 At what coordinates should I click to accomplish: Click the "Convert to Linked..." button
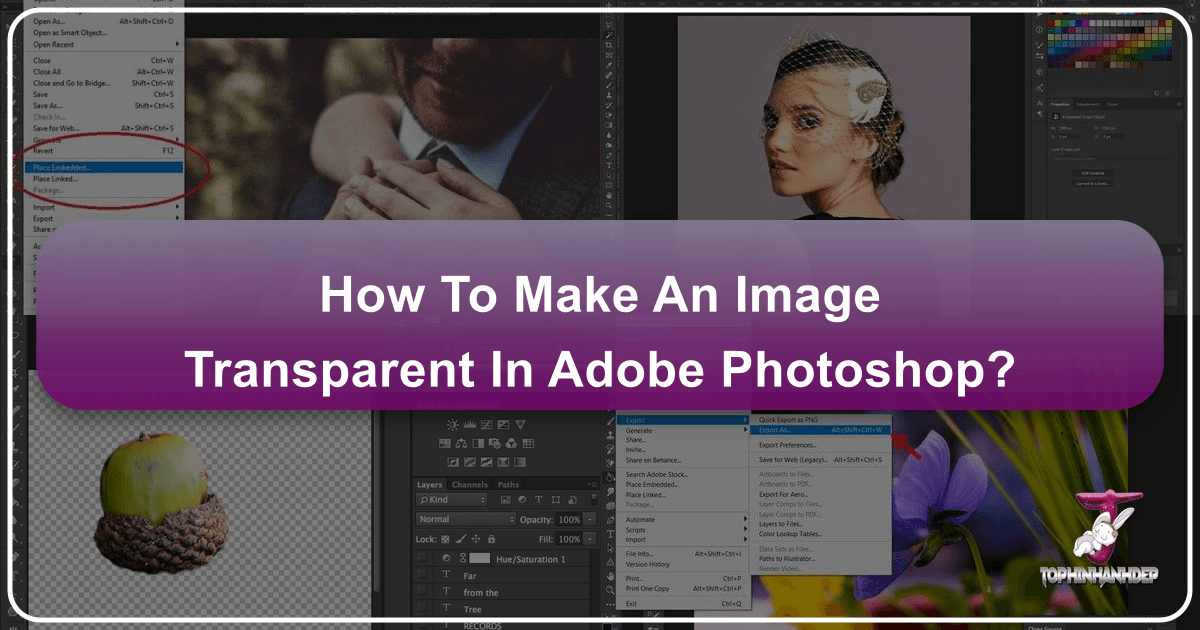point(1093,183)
